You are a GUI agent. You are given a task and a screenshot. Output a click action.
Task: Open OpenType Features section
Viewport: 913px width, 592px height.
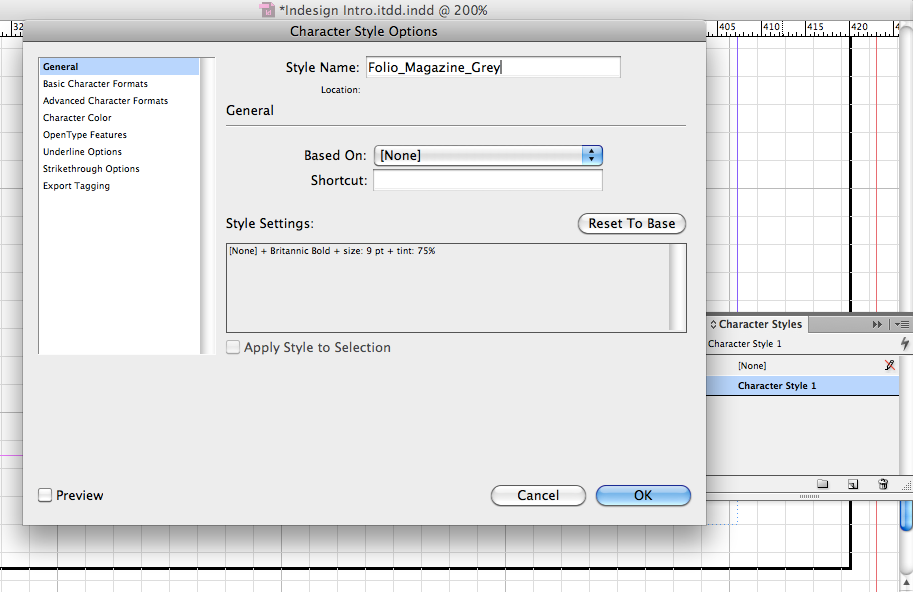coord(84,134)
